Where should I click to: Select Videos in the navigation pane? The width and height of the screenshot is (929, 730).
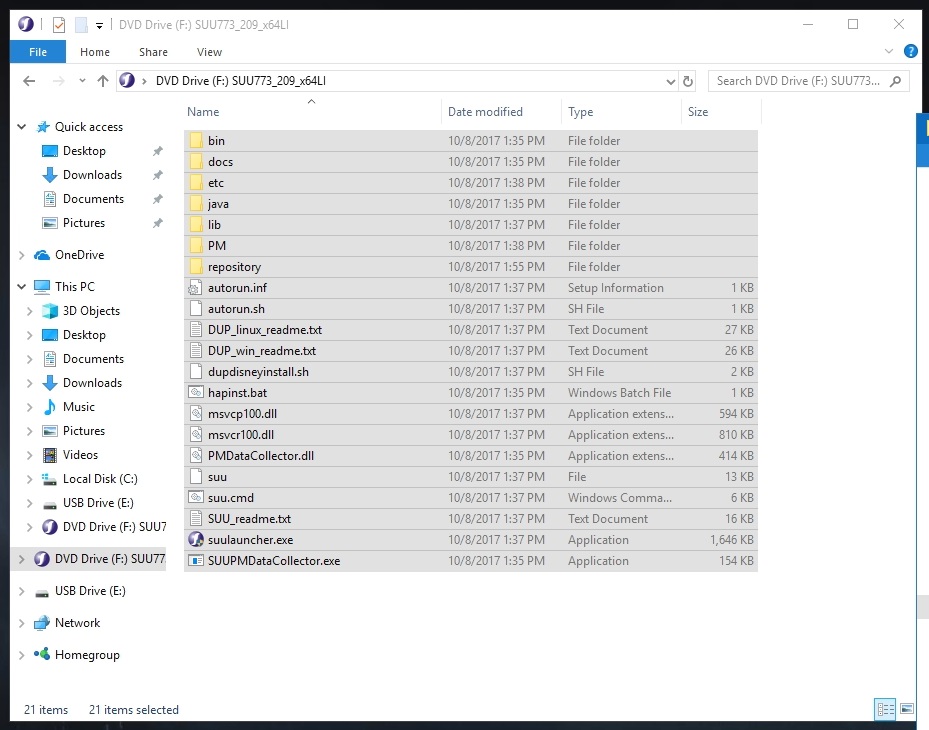pyautogui.click(x=80, y=455)
